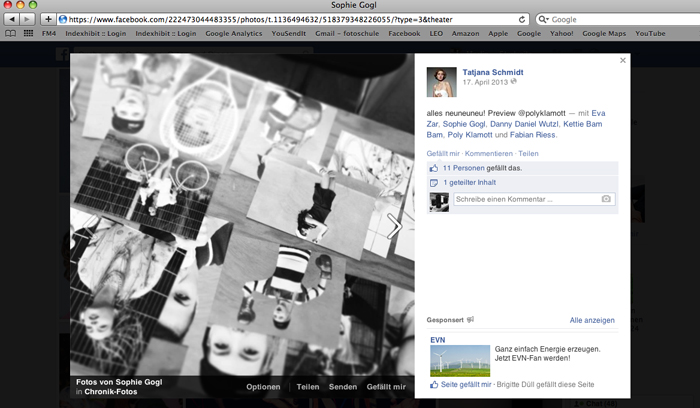Attach a photo via the camera icon

[x=606, y=199]
